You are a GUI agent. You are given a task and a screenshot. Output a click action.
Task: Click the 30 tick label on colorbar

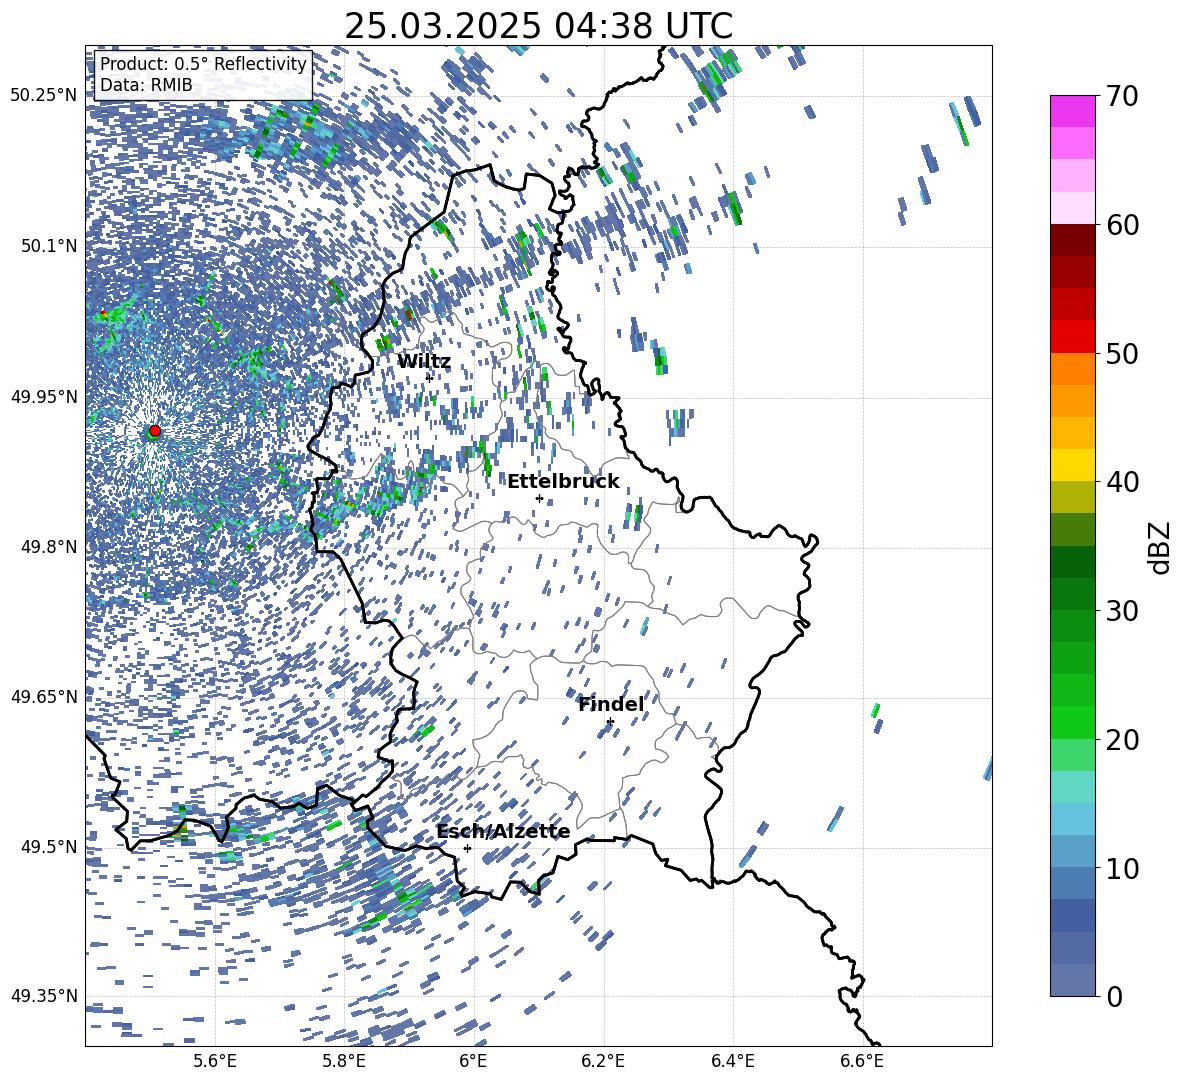(x=1122, y=610)
